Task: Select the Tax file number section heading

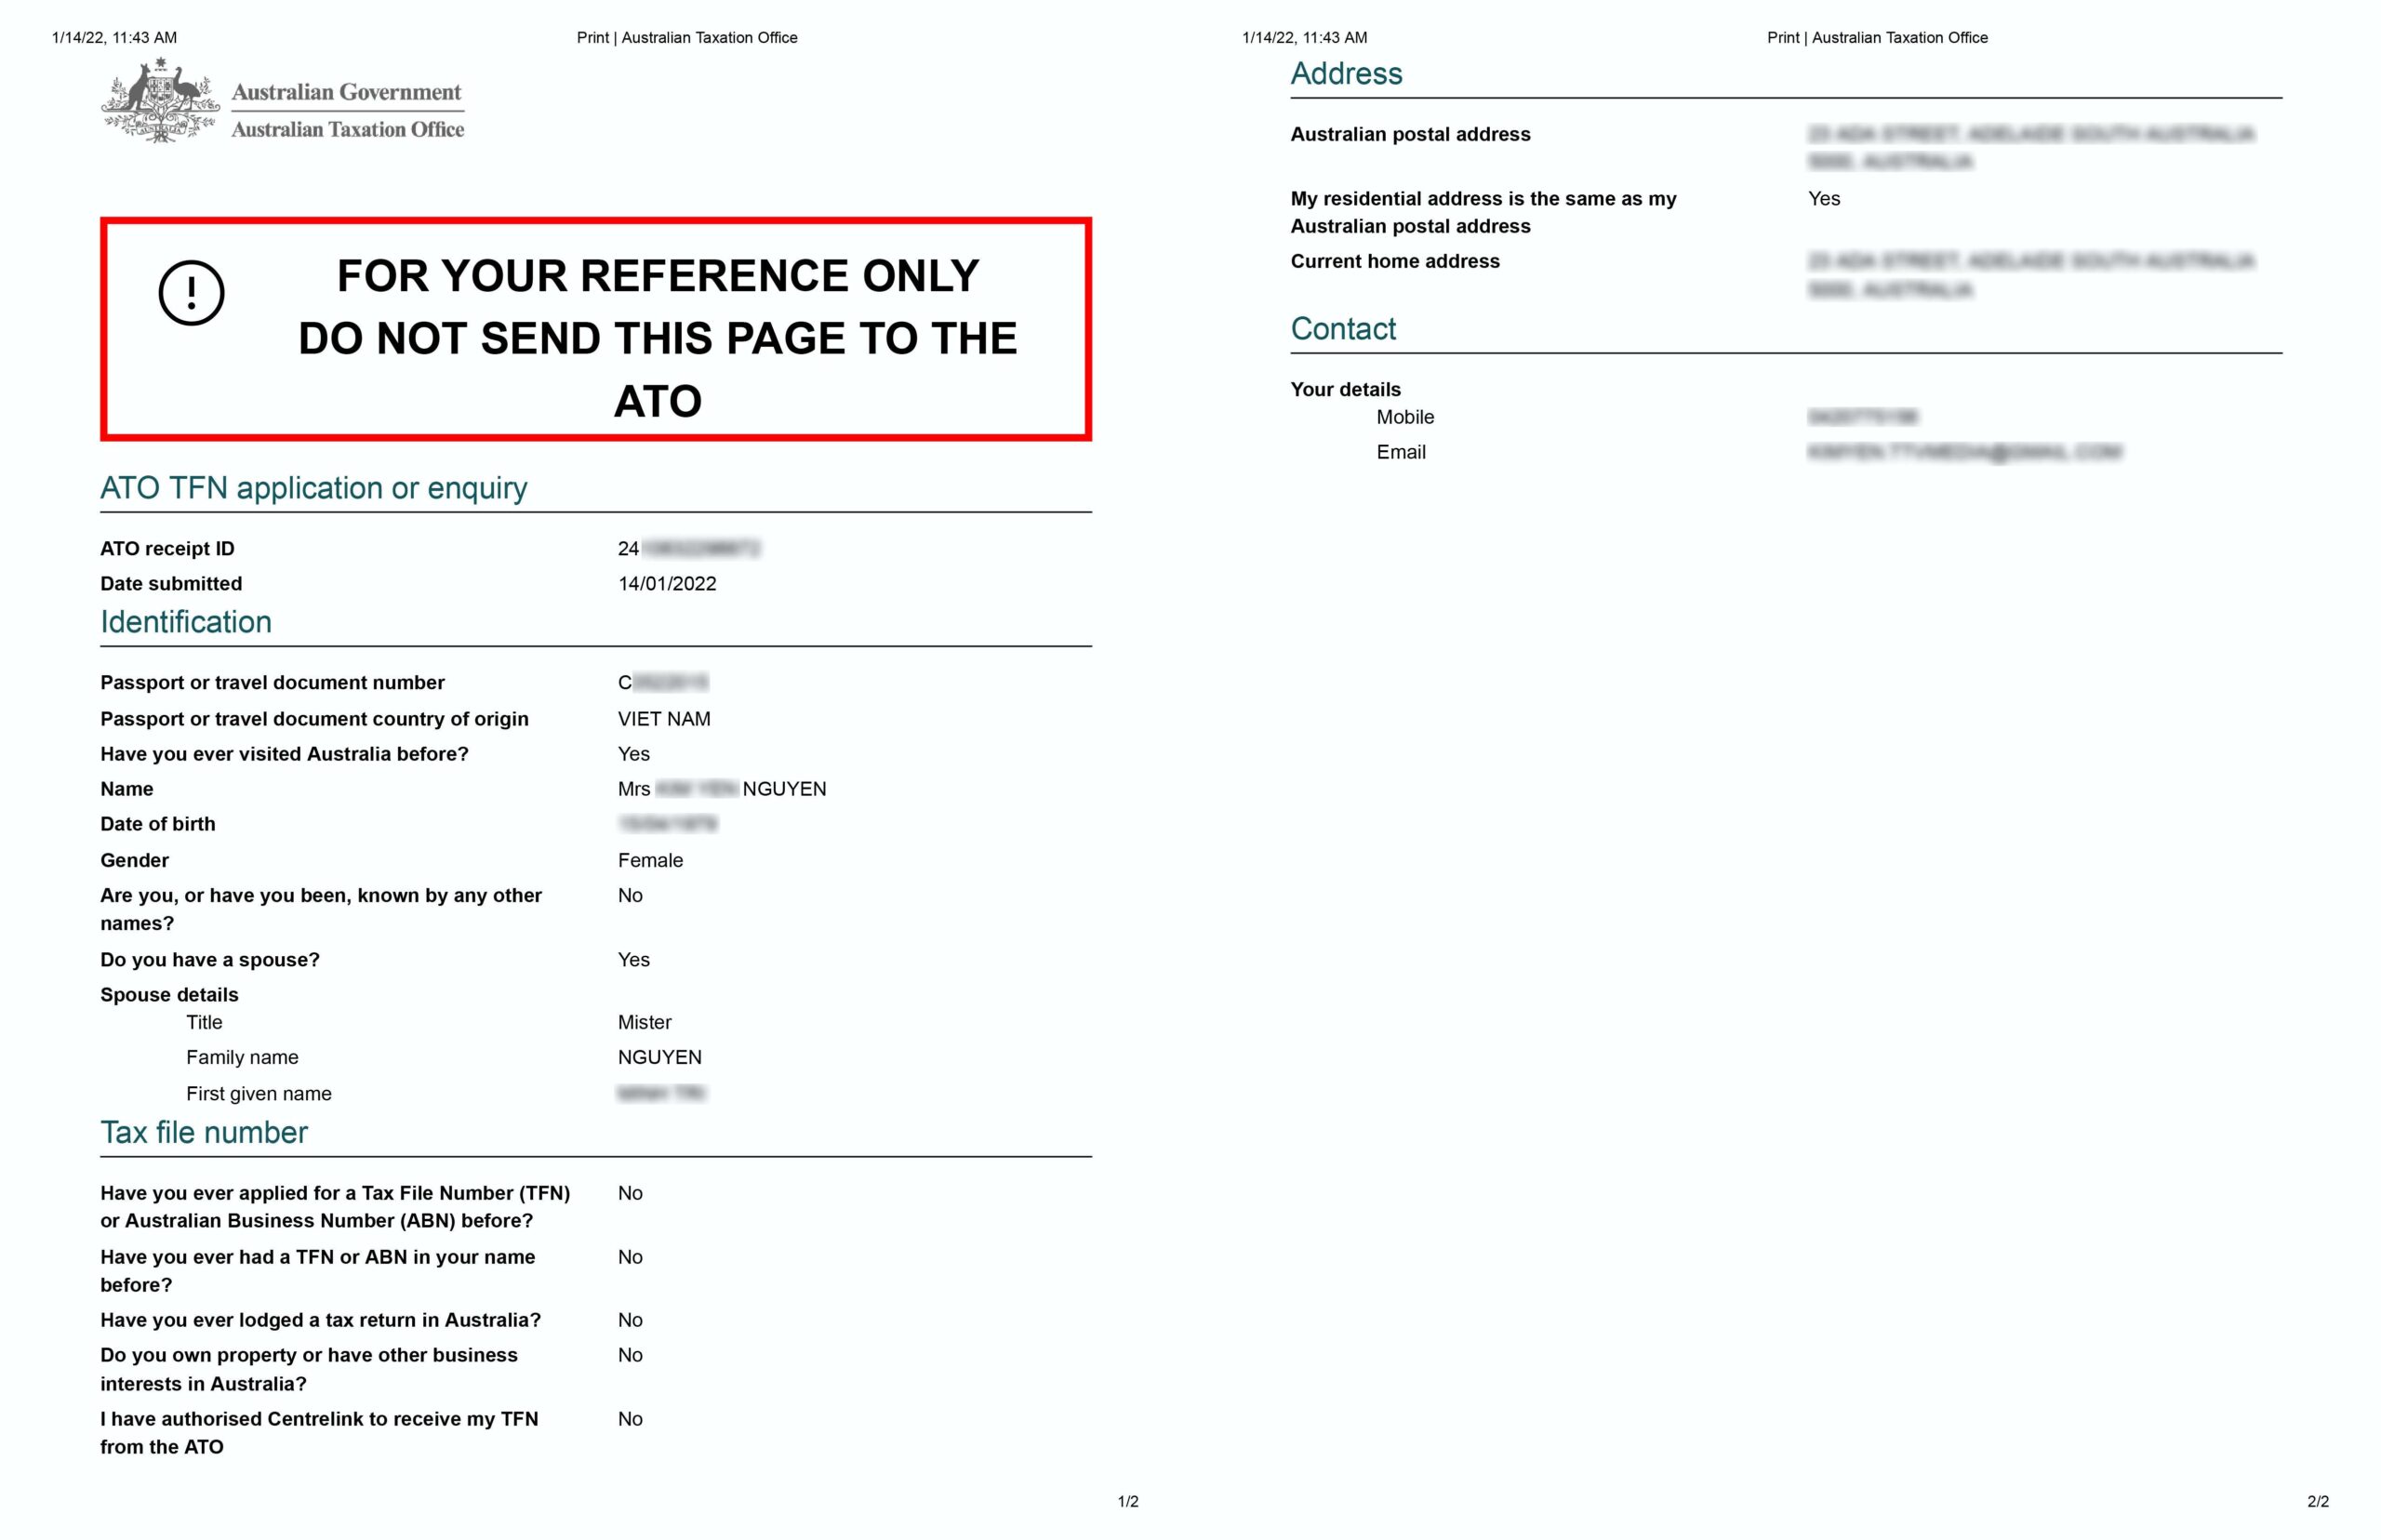Action: tap(204, 1132)
